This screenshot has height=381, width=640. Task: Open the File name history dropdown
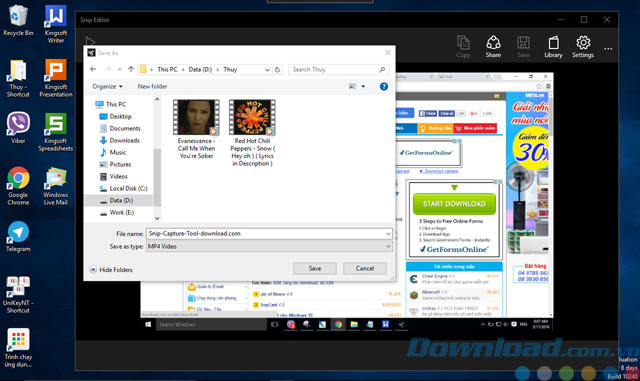click(388, 234)
